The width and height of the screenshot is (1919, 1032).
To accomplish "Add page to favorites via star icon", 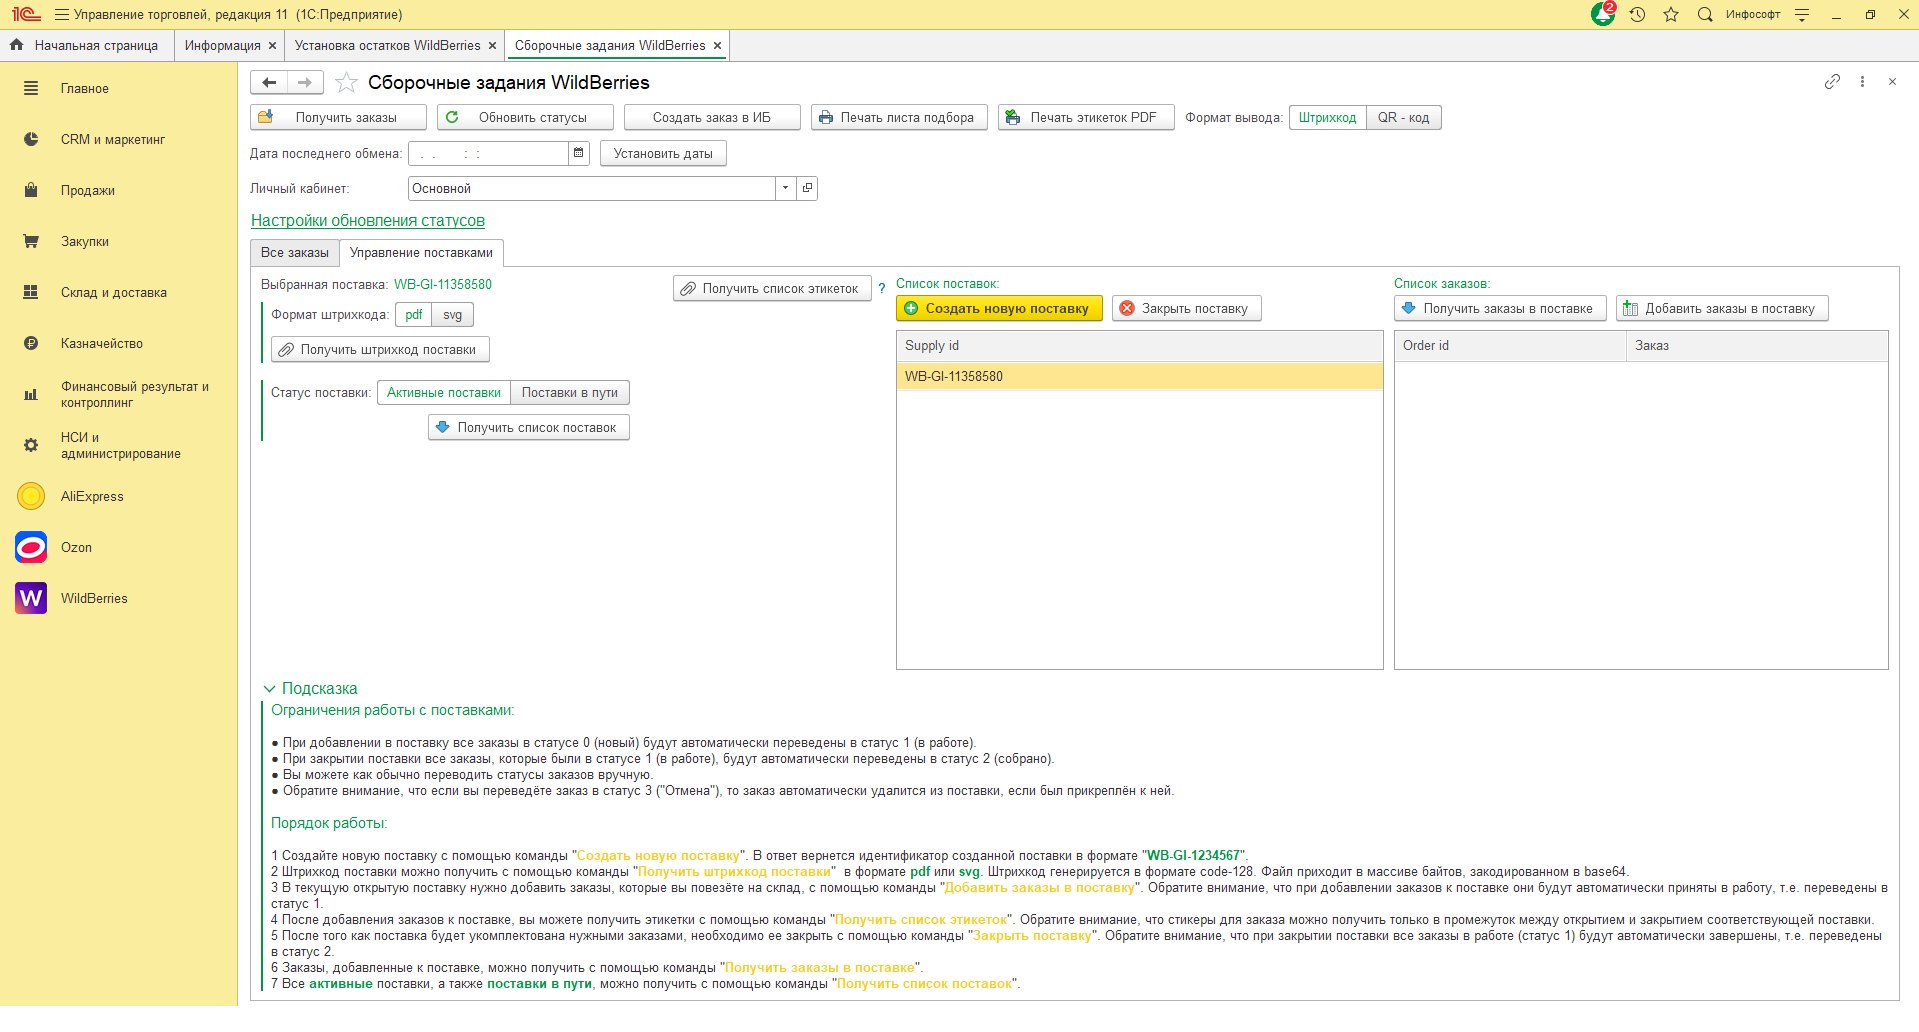I will click(x=346, y=82).
